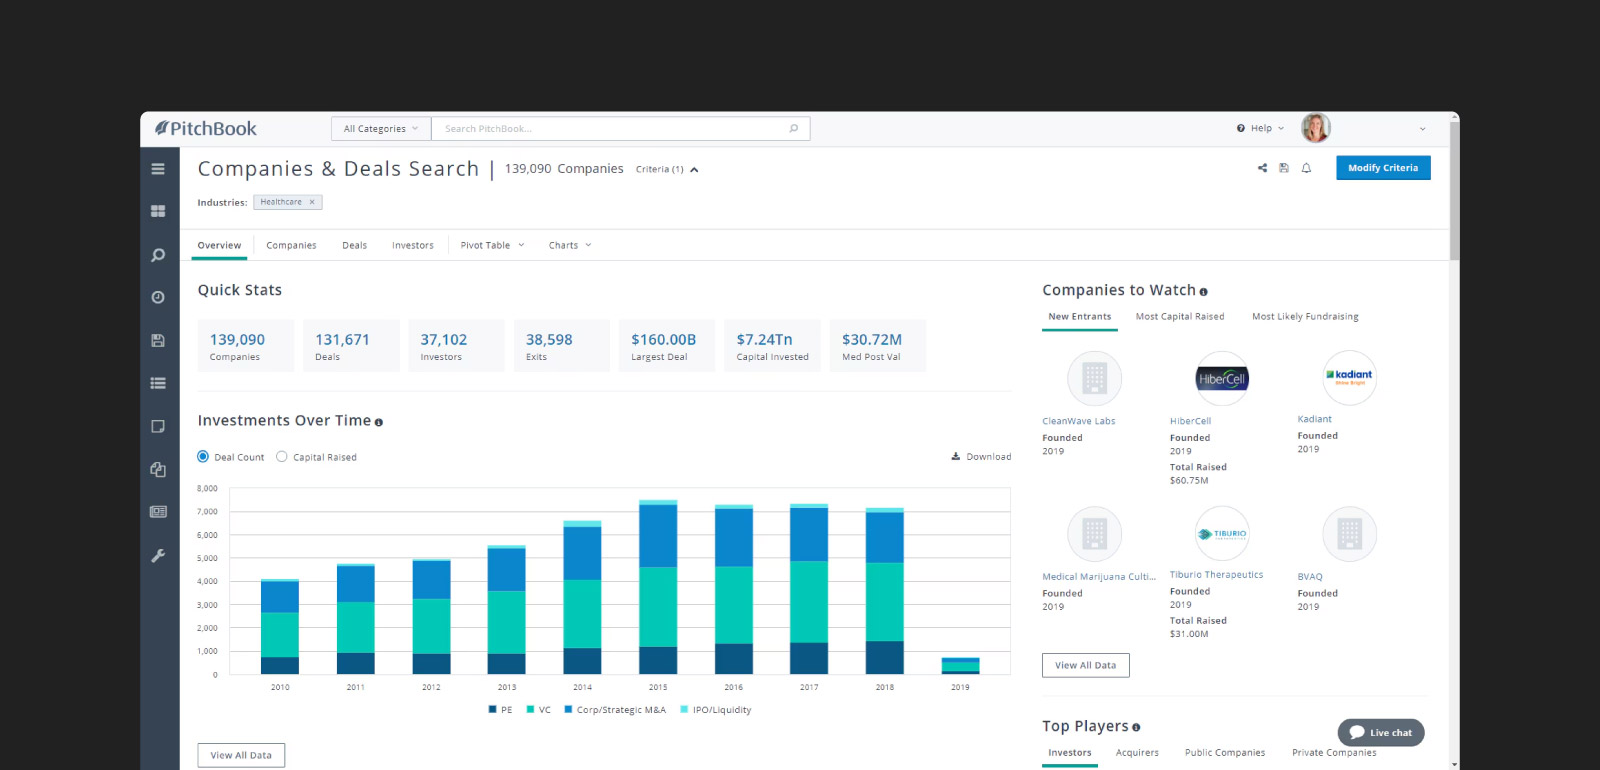Open the notes icon in sidebar
The height and width of the screenshot is (770, 1600).
158,426
